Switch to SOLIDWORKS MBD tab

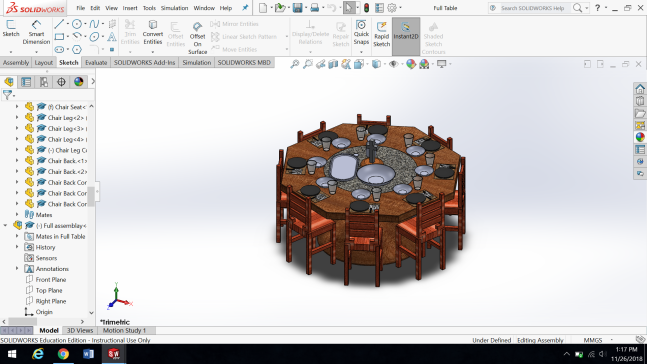[x=244, y=62]
